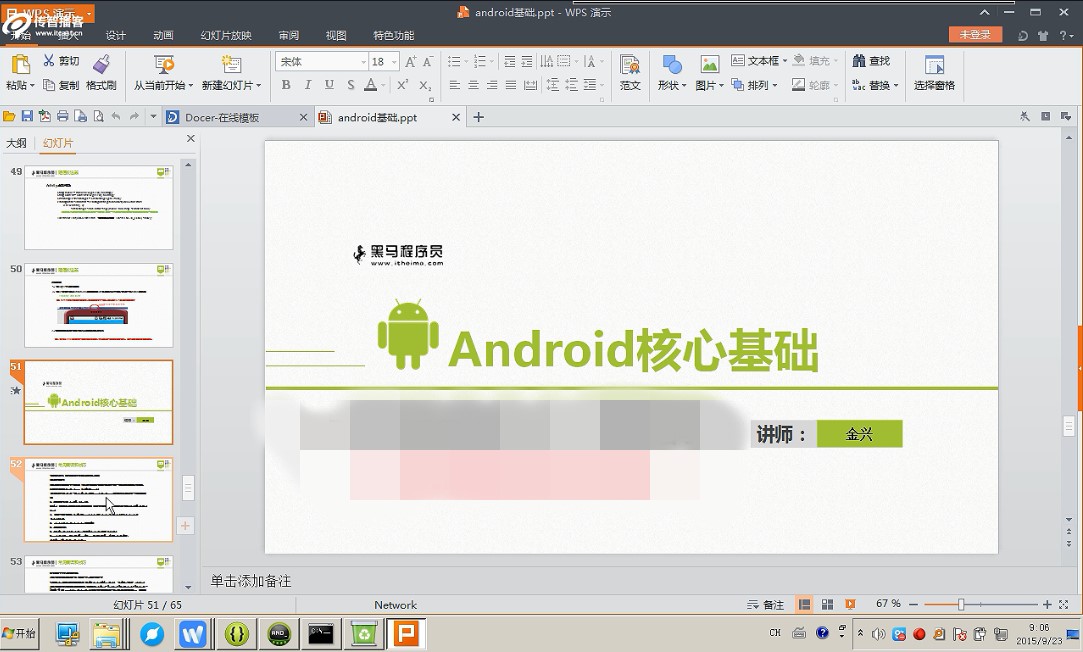The width and height of the screenshot is (1083, 652).
Task: Open the Animation (动画) ribbon tab
Action: [x=163, y=35]
